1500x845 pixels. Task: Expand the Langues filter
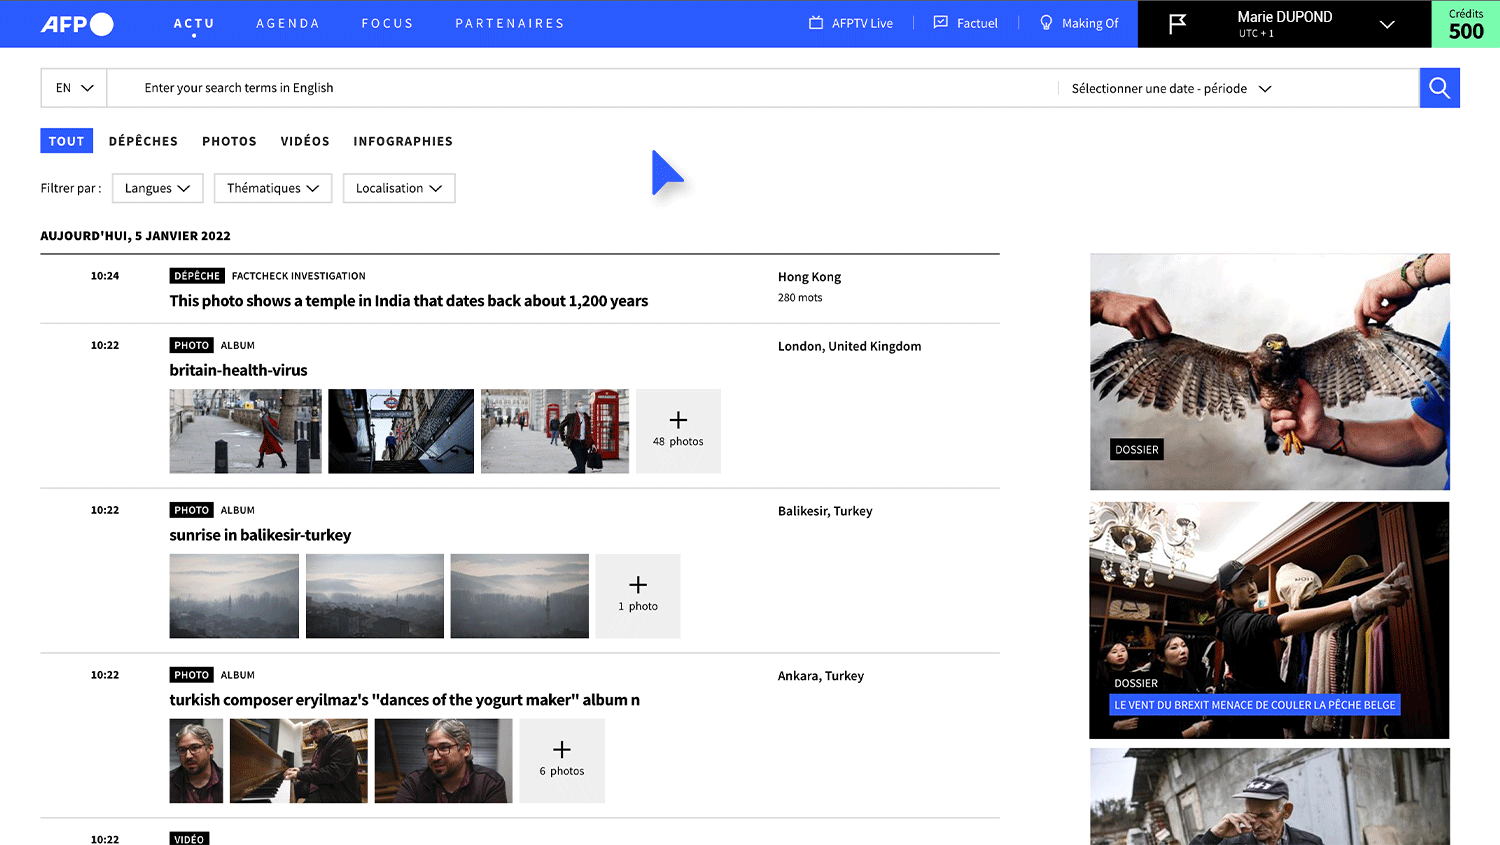point(158,188)
